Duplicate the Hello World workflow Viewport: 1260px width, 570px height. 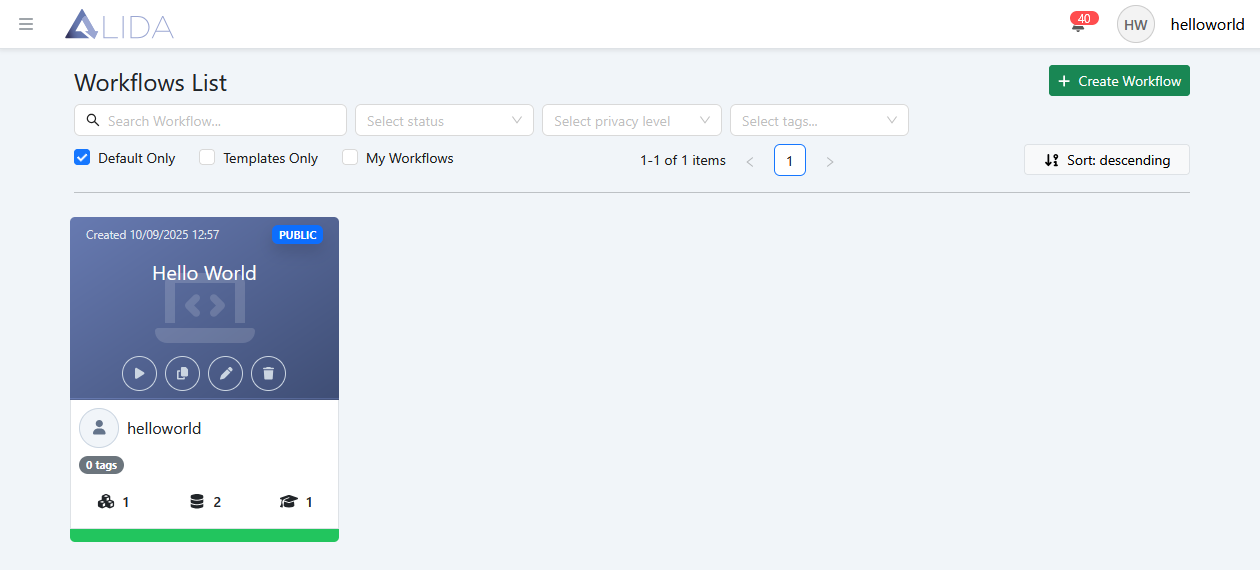(x=183, y=373)
